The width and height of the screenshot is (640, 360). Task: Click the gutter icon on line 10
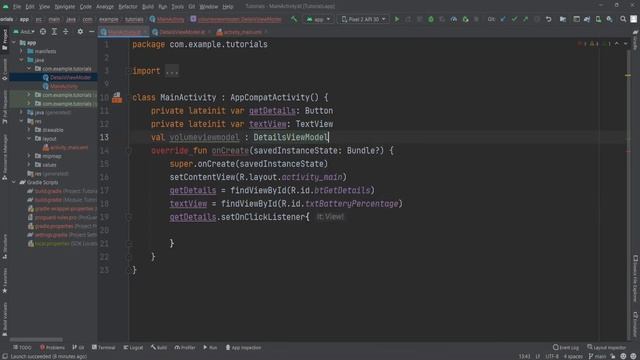point(117,97)
